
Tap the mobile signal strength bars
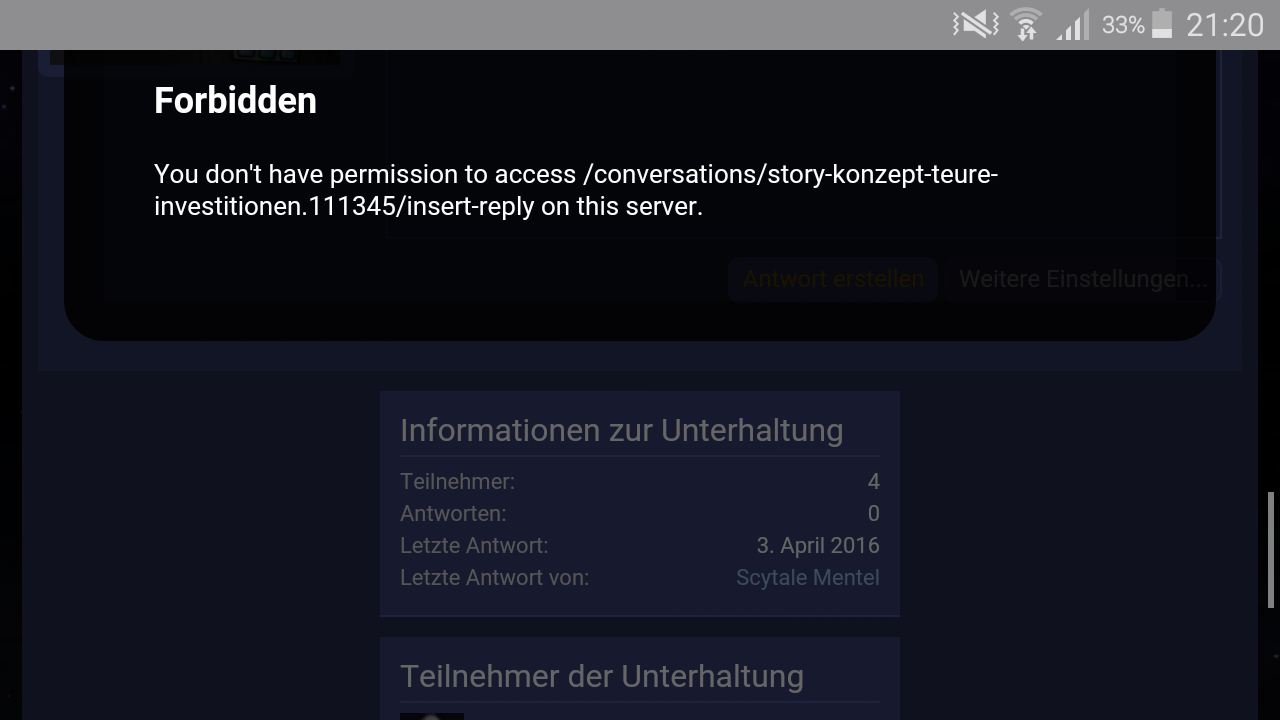click(1074, 24)
